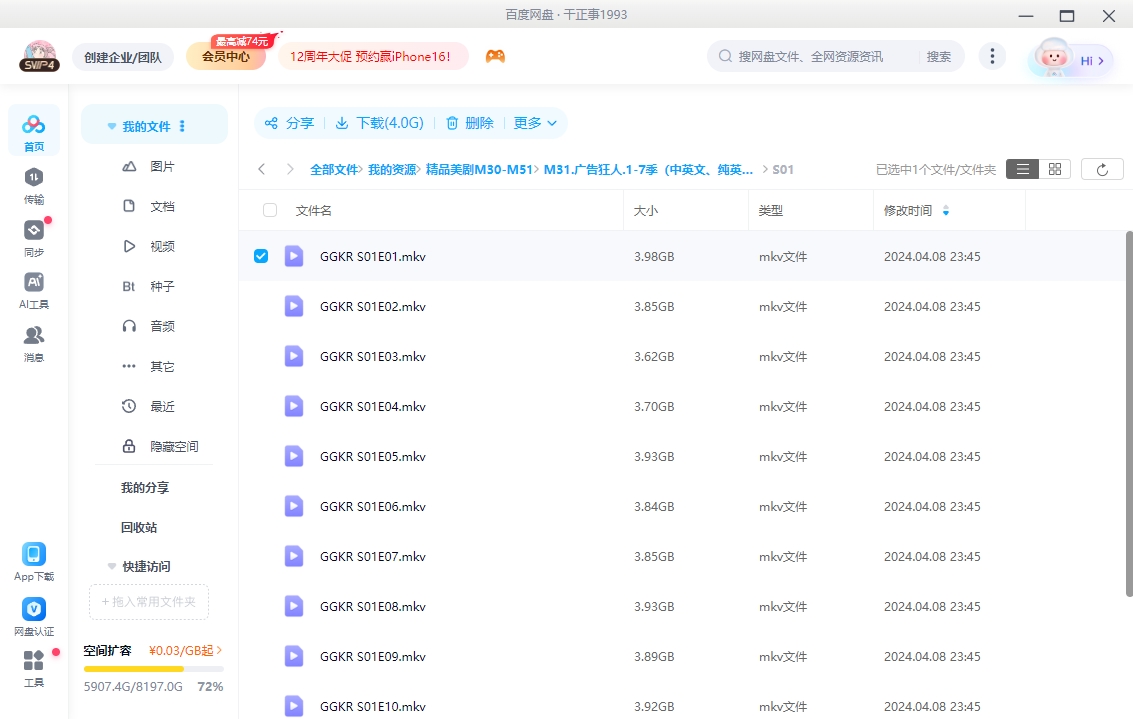Open the 传输 transfer panel icon
The height and width of the screenshot is (719, 1133).
coord(34,185)
